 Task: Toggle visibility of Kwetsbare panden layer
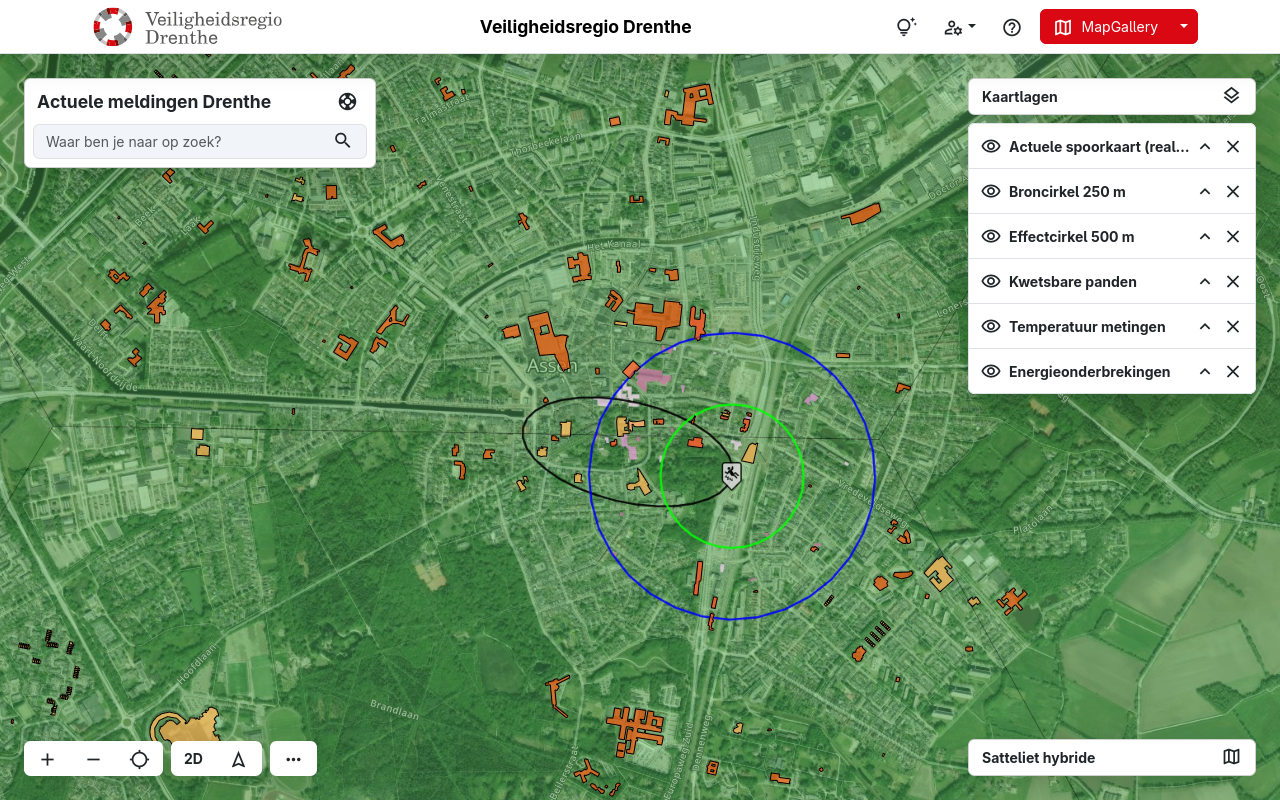click(x=991, y=281)
